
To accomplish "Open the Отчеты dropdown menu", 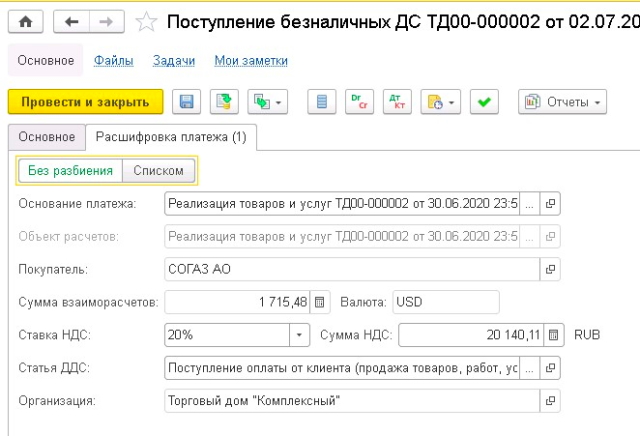I will [x=563, y=102].
